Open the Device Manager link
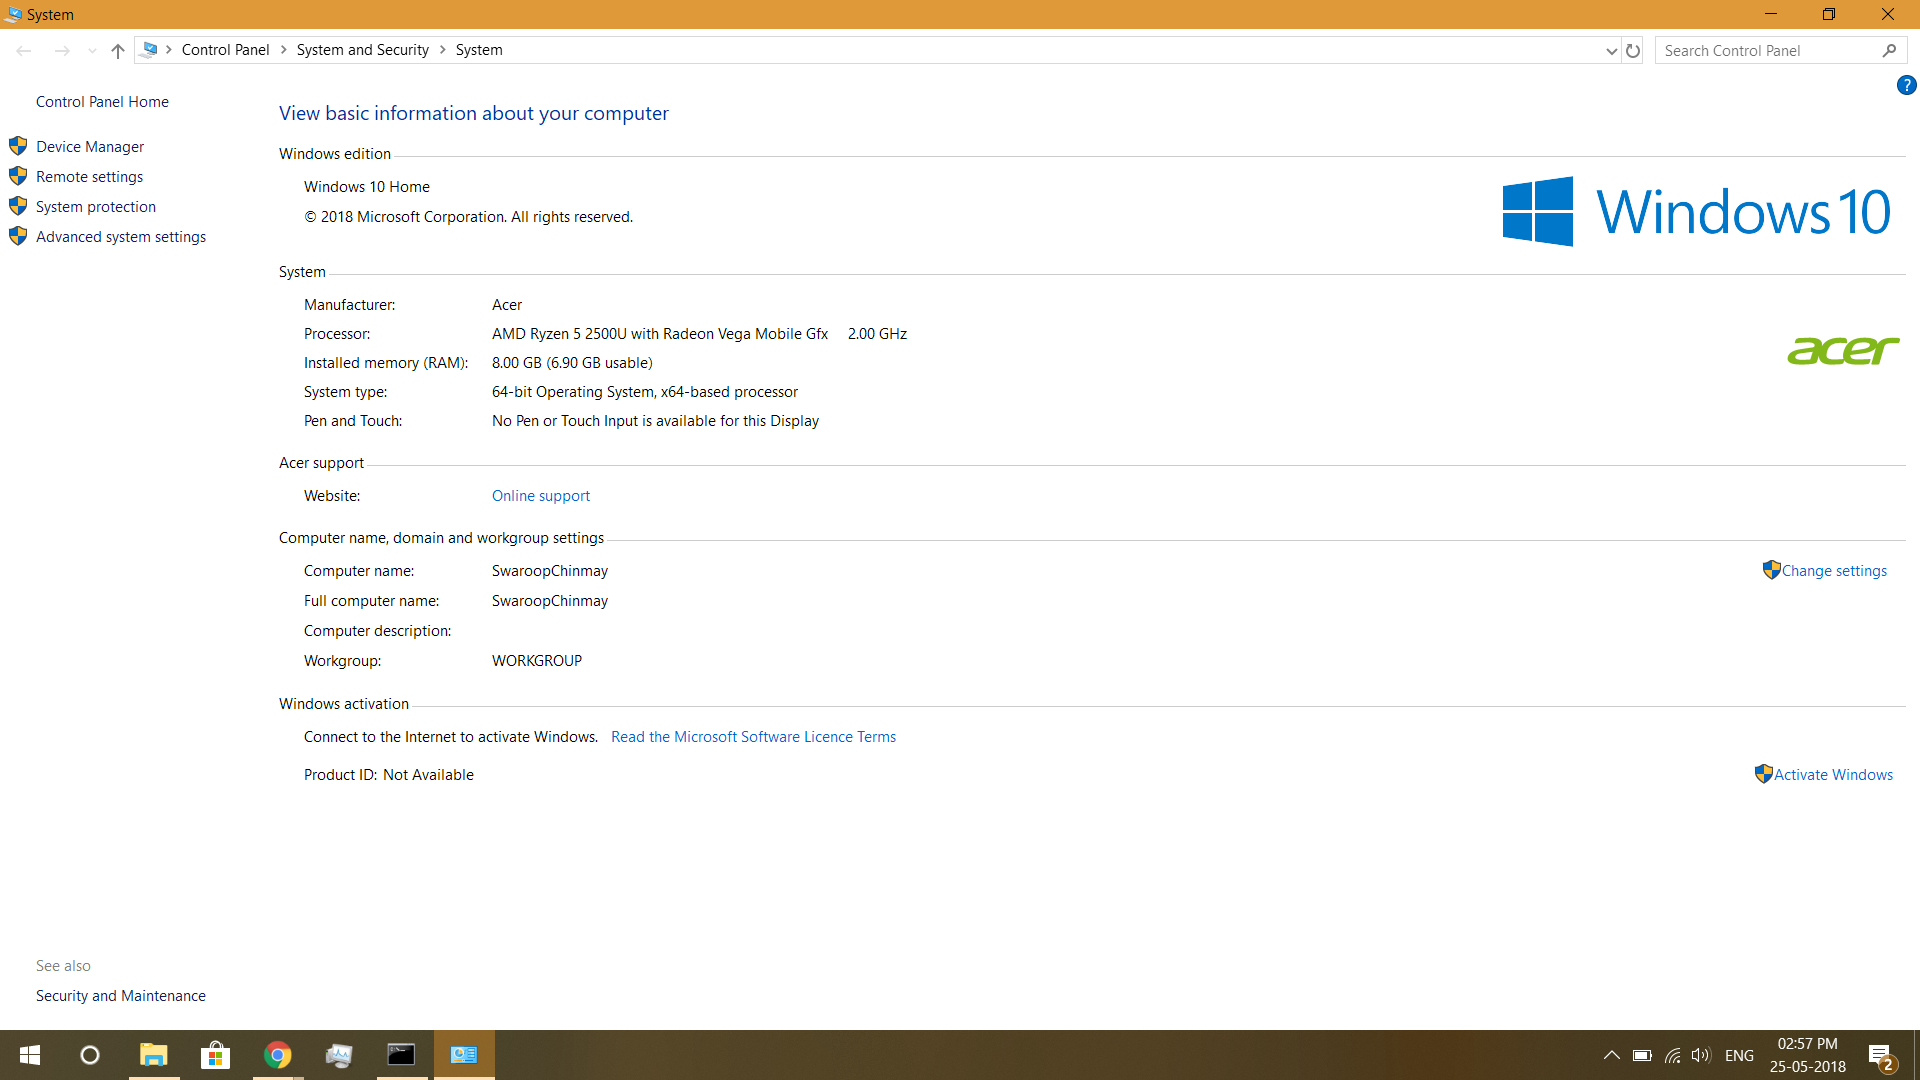 click(90, 147)
